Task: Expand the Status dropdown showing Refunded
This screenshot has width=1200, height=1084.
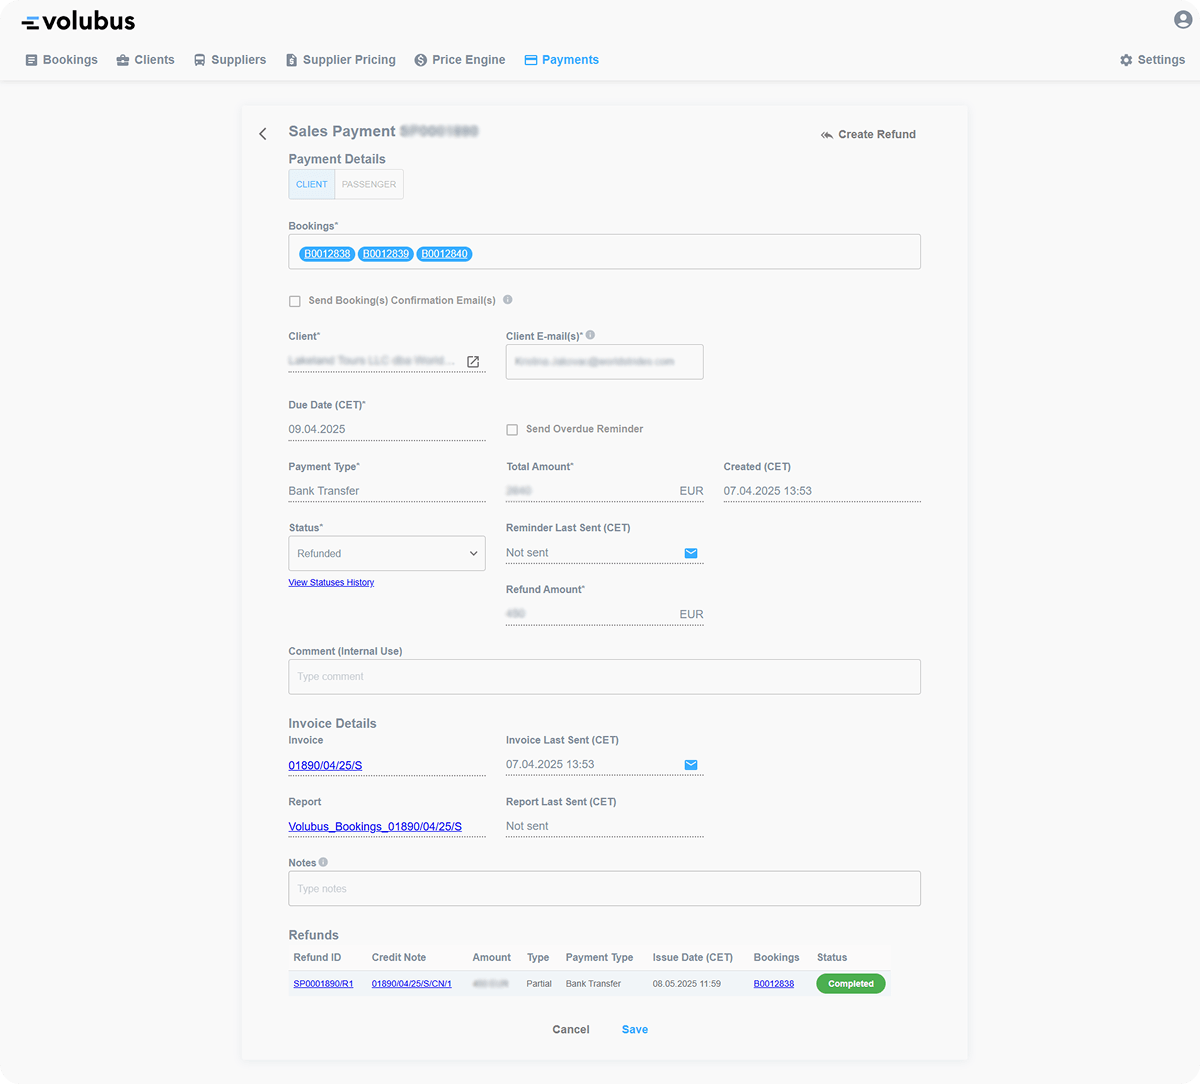Action: (386, 554)
